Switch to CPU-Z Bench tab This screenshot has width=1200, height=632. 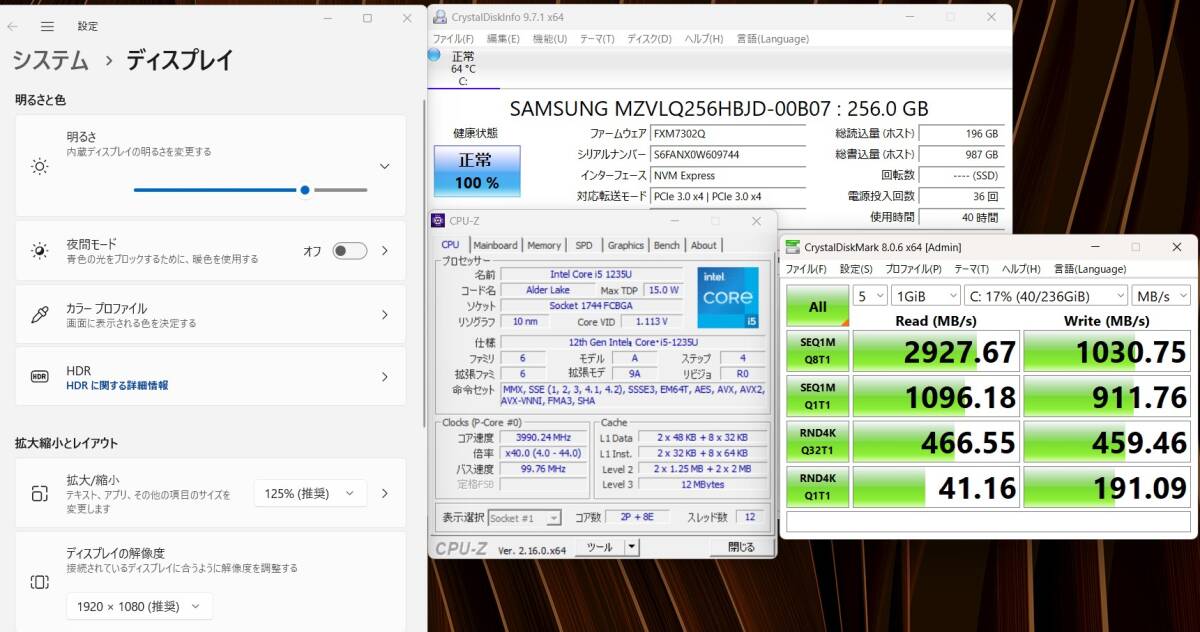[x=667, y=245]
